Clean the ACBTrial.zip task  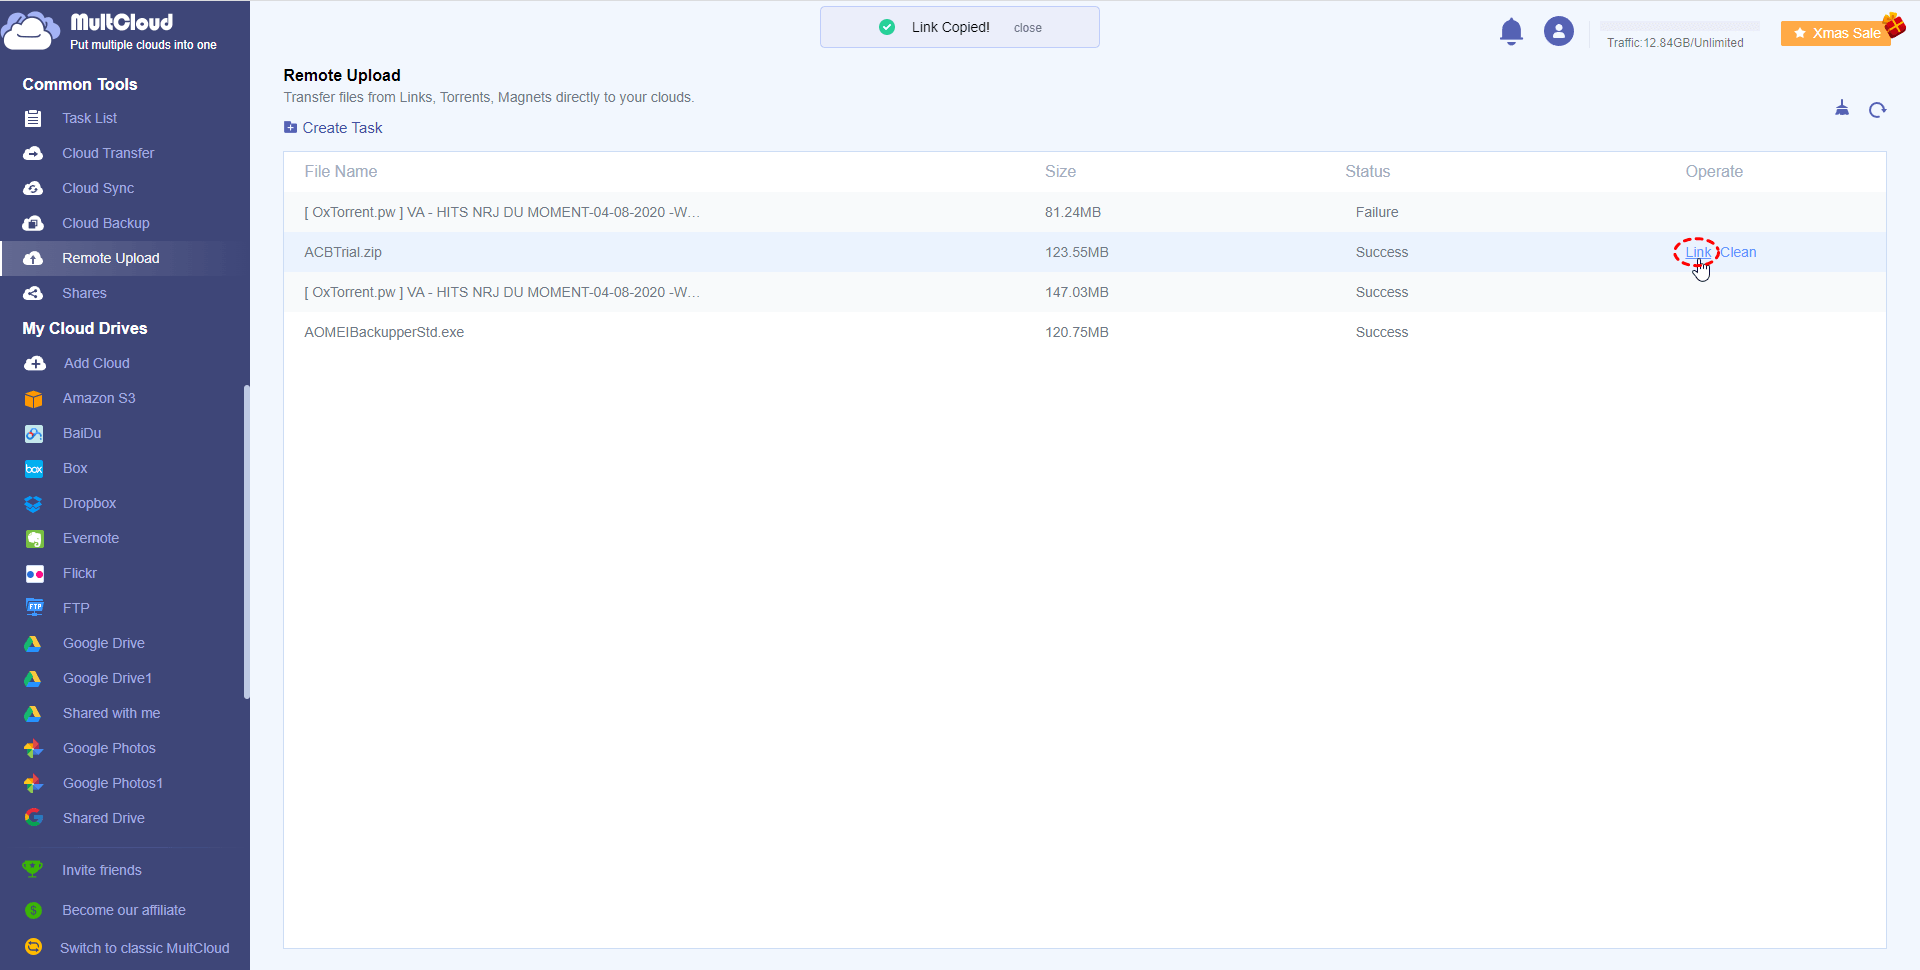(1738, 252)
